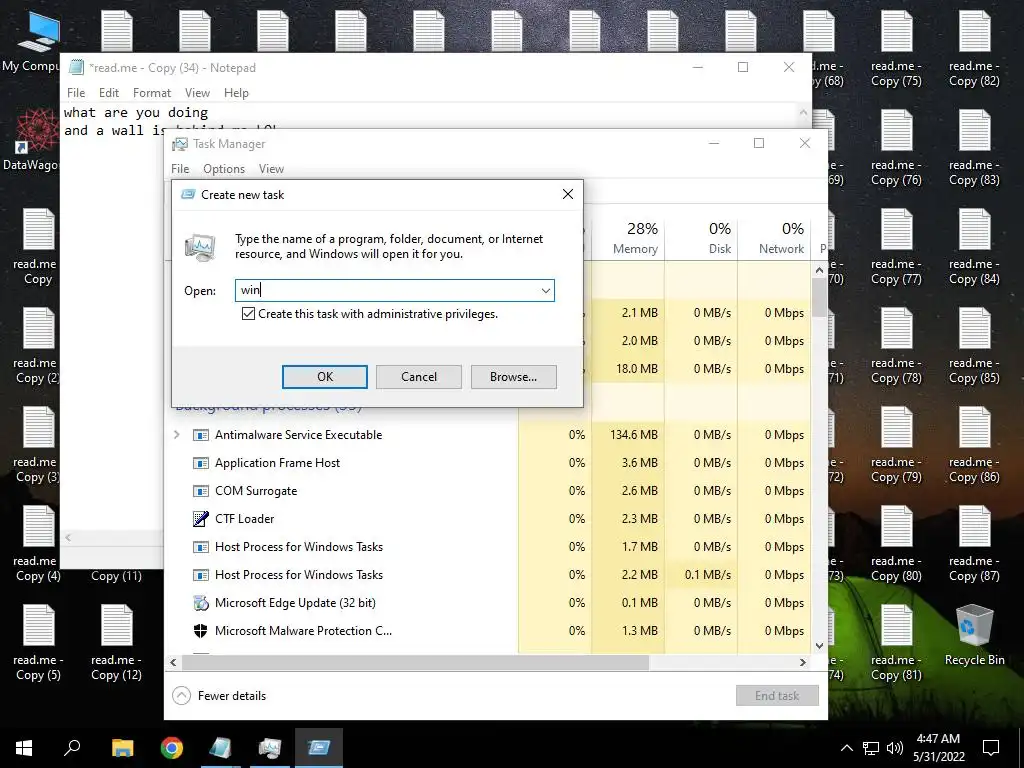Viewport: 1024px width, 768px height.
Task: Open Notepad File menu
Action: (76, 93)
